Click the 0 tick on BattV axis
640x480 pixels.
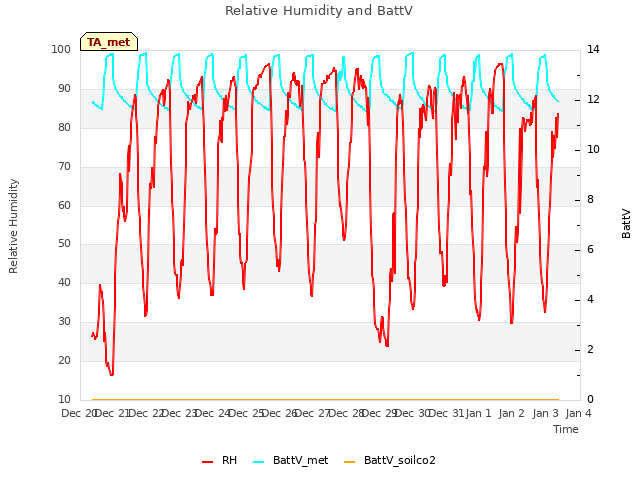(x=590, y=400)
